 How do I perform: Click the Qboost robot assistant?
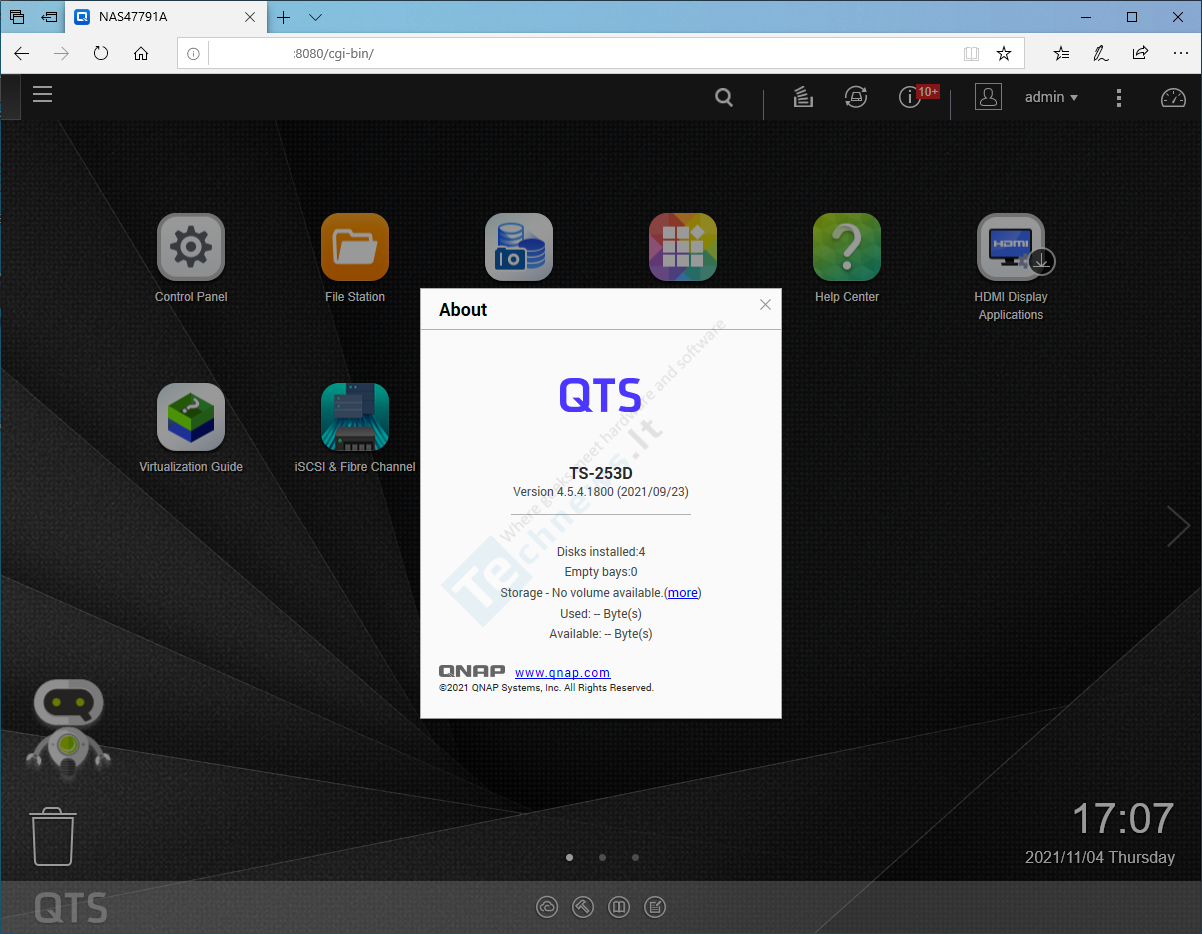(x=68, y=727)
